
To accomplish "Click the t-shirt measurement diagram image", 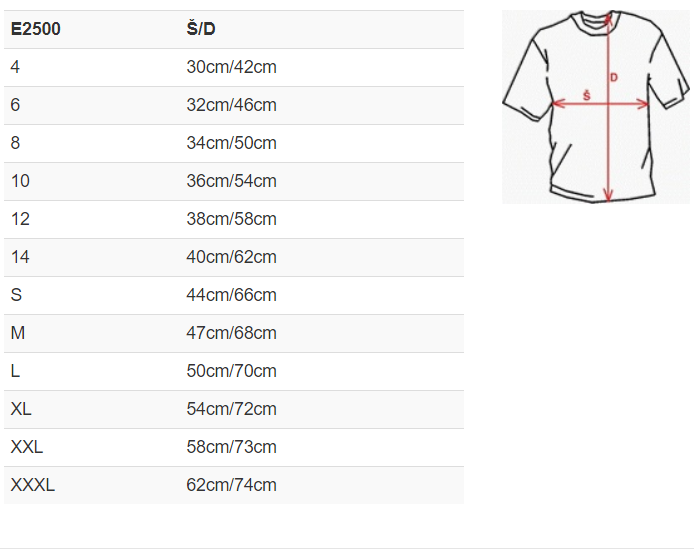I will (x=596, y=106).
